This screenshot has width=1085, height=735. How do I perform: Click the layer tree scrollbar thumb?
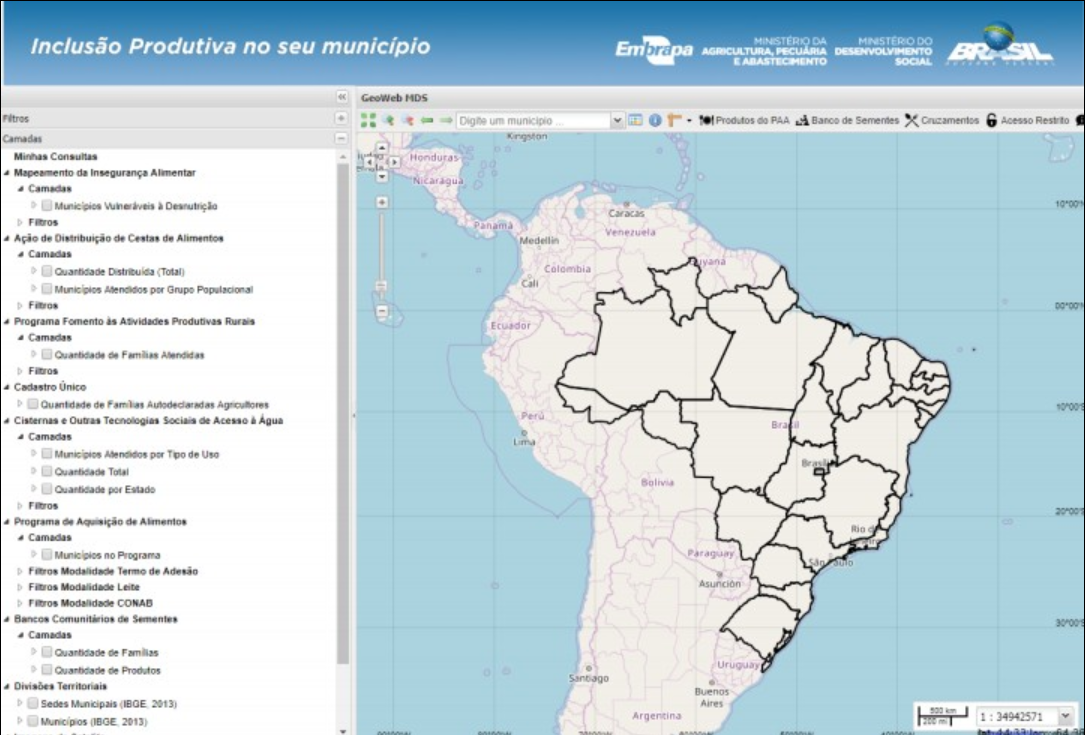pos(343,414)
